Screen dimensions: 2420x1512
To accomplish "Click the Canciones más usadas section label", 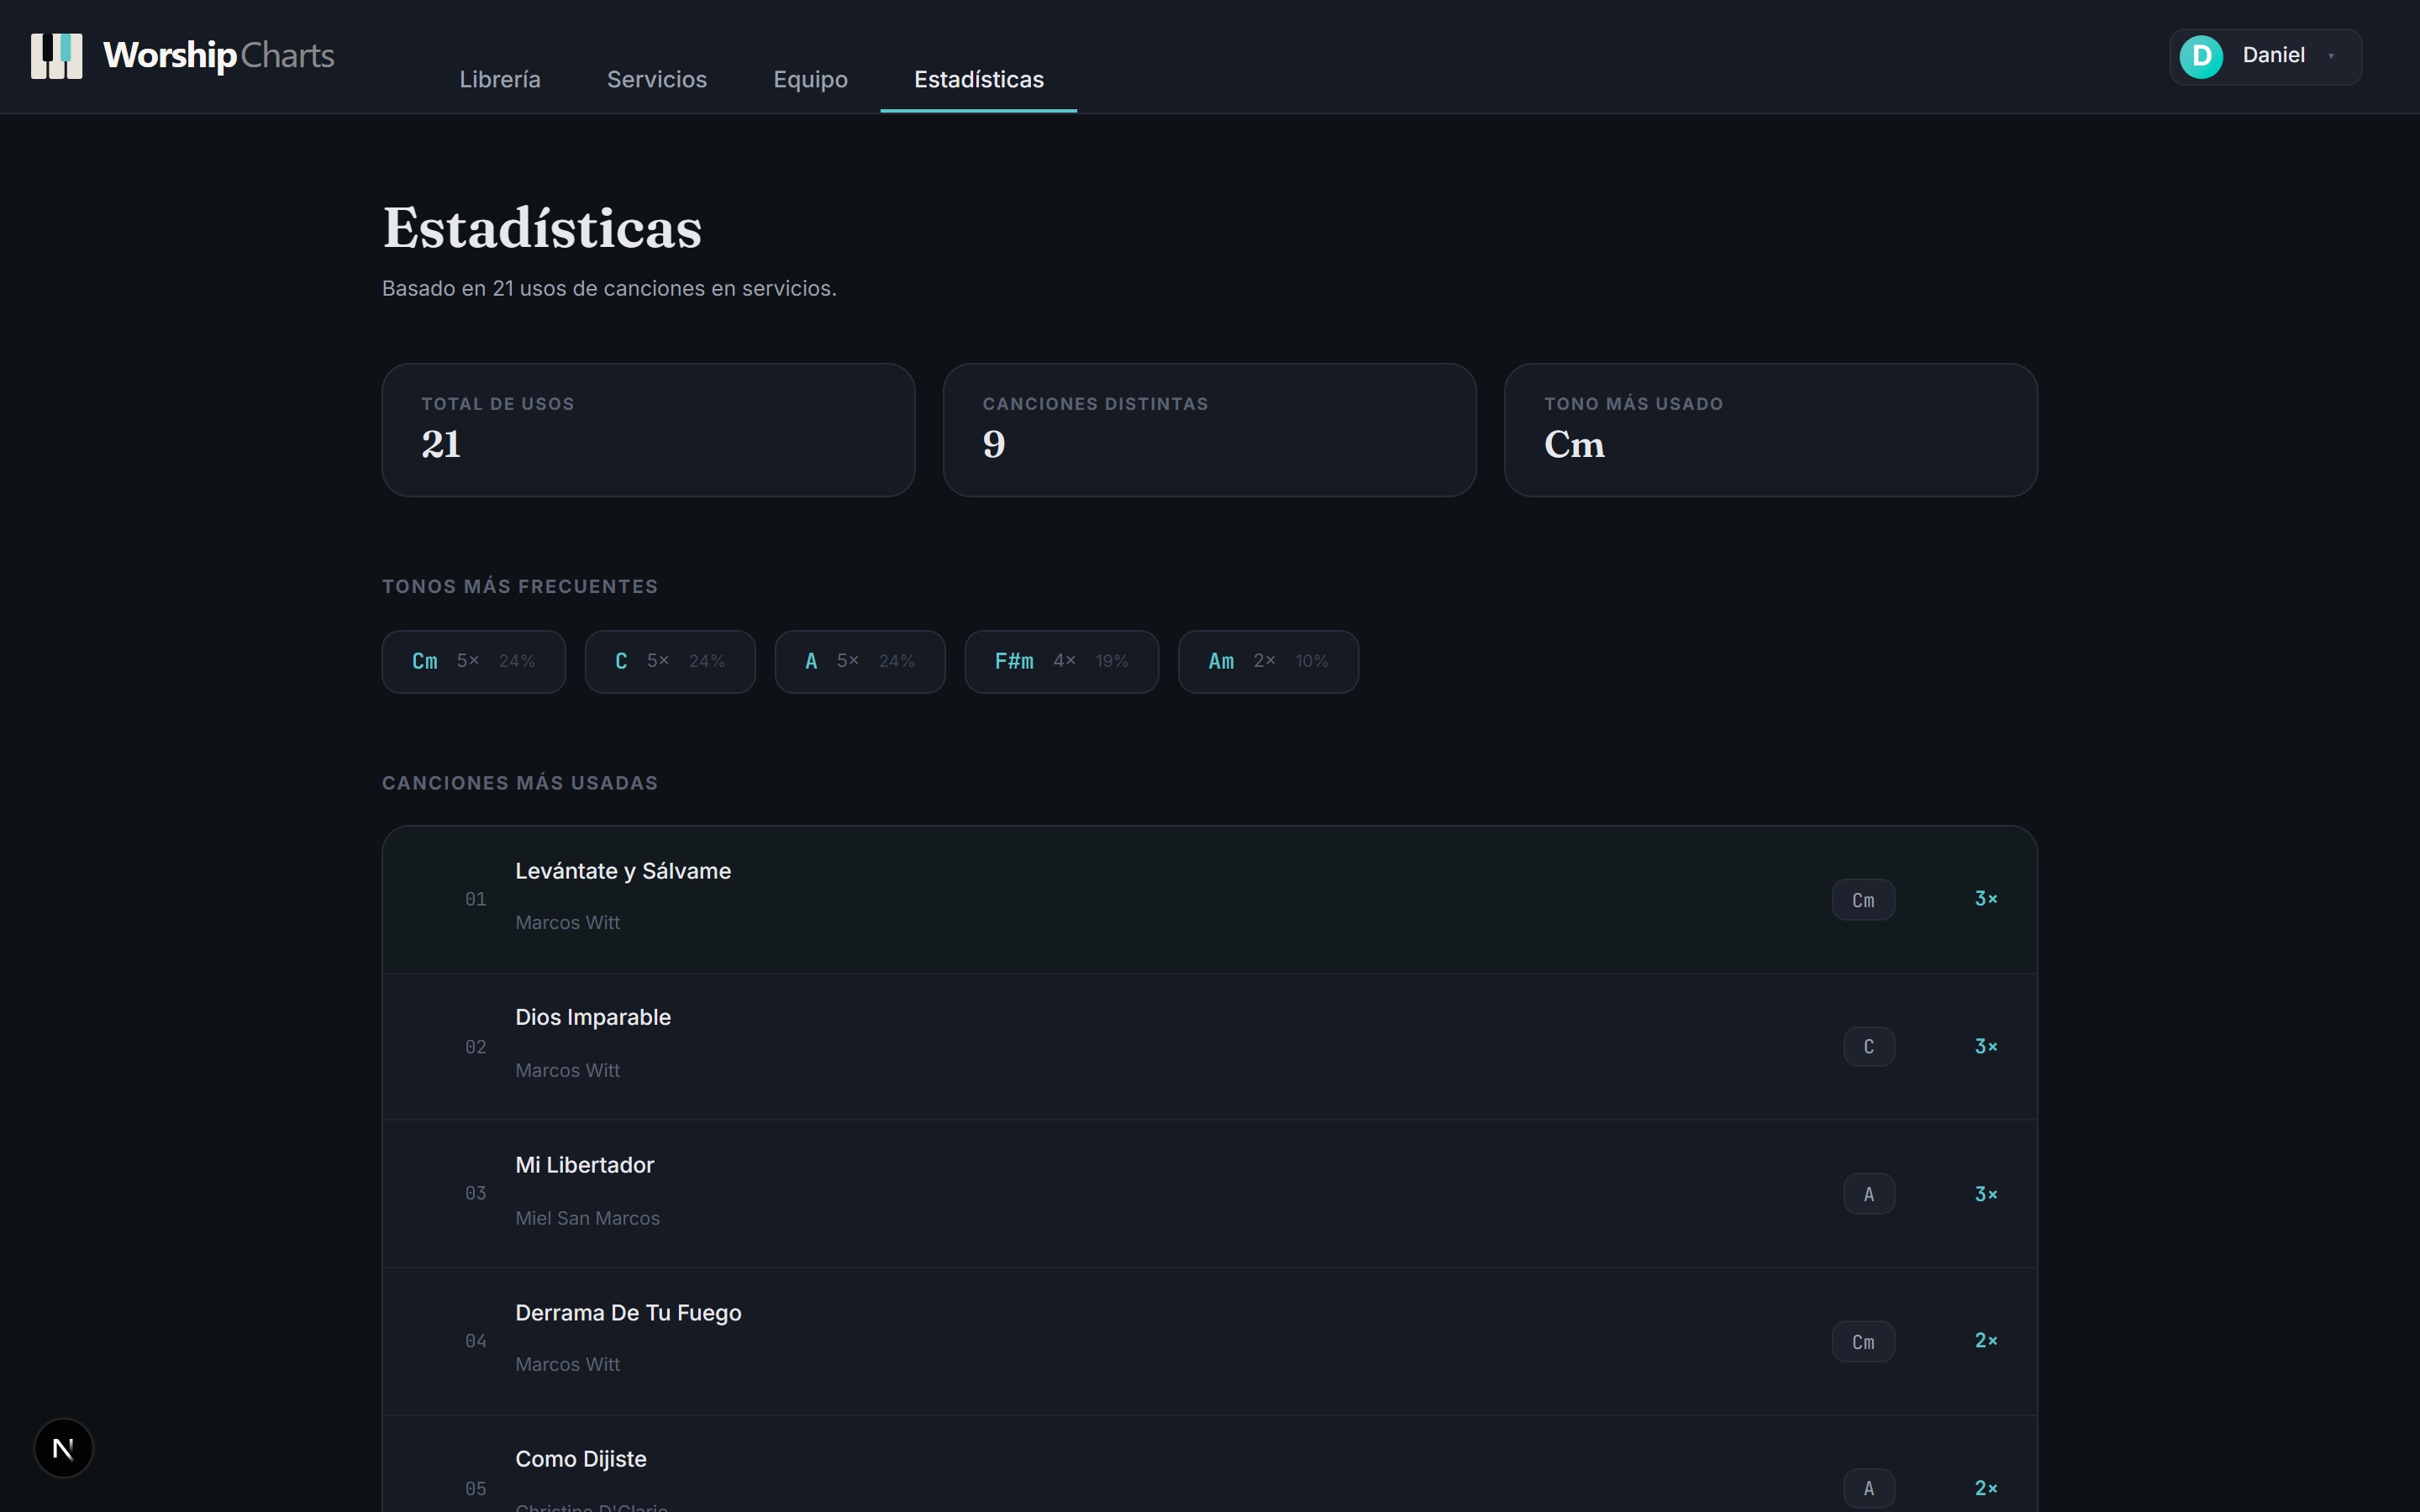I will tap(520, 783).
